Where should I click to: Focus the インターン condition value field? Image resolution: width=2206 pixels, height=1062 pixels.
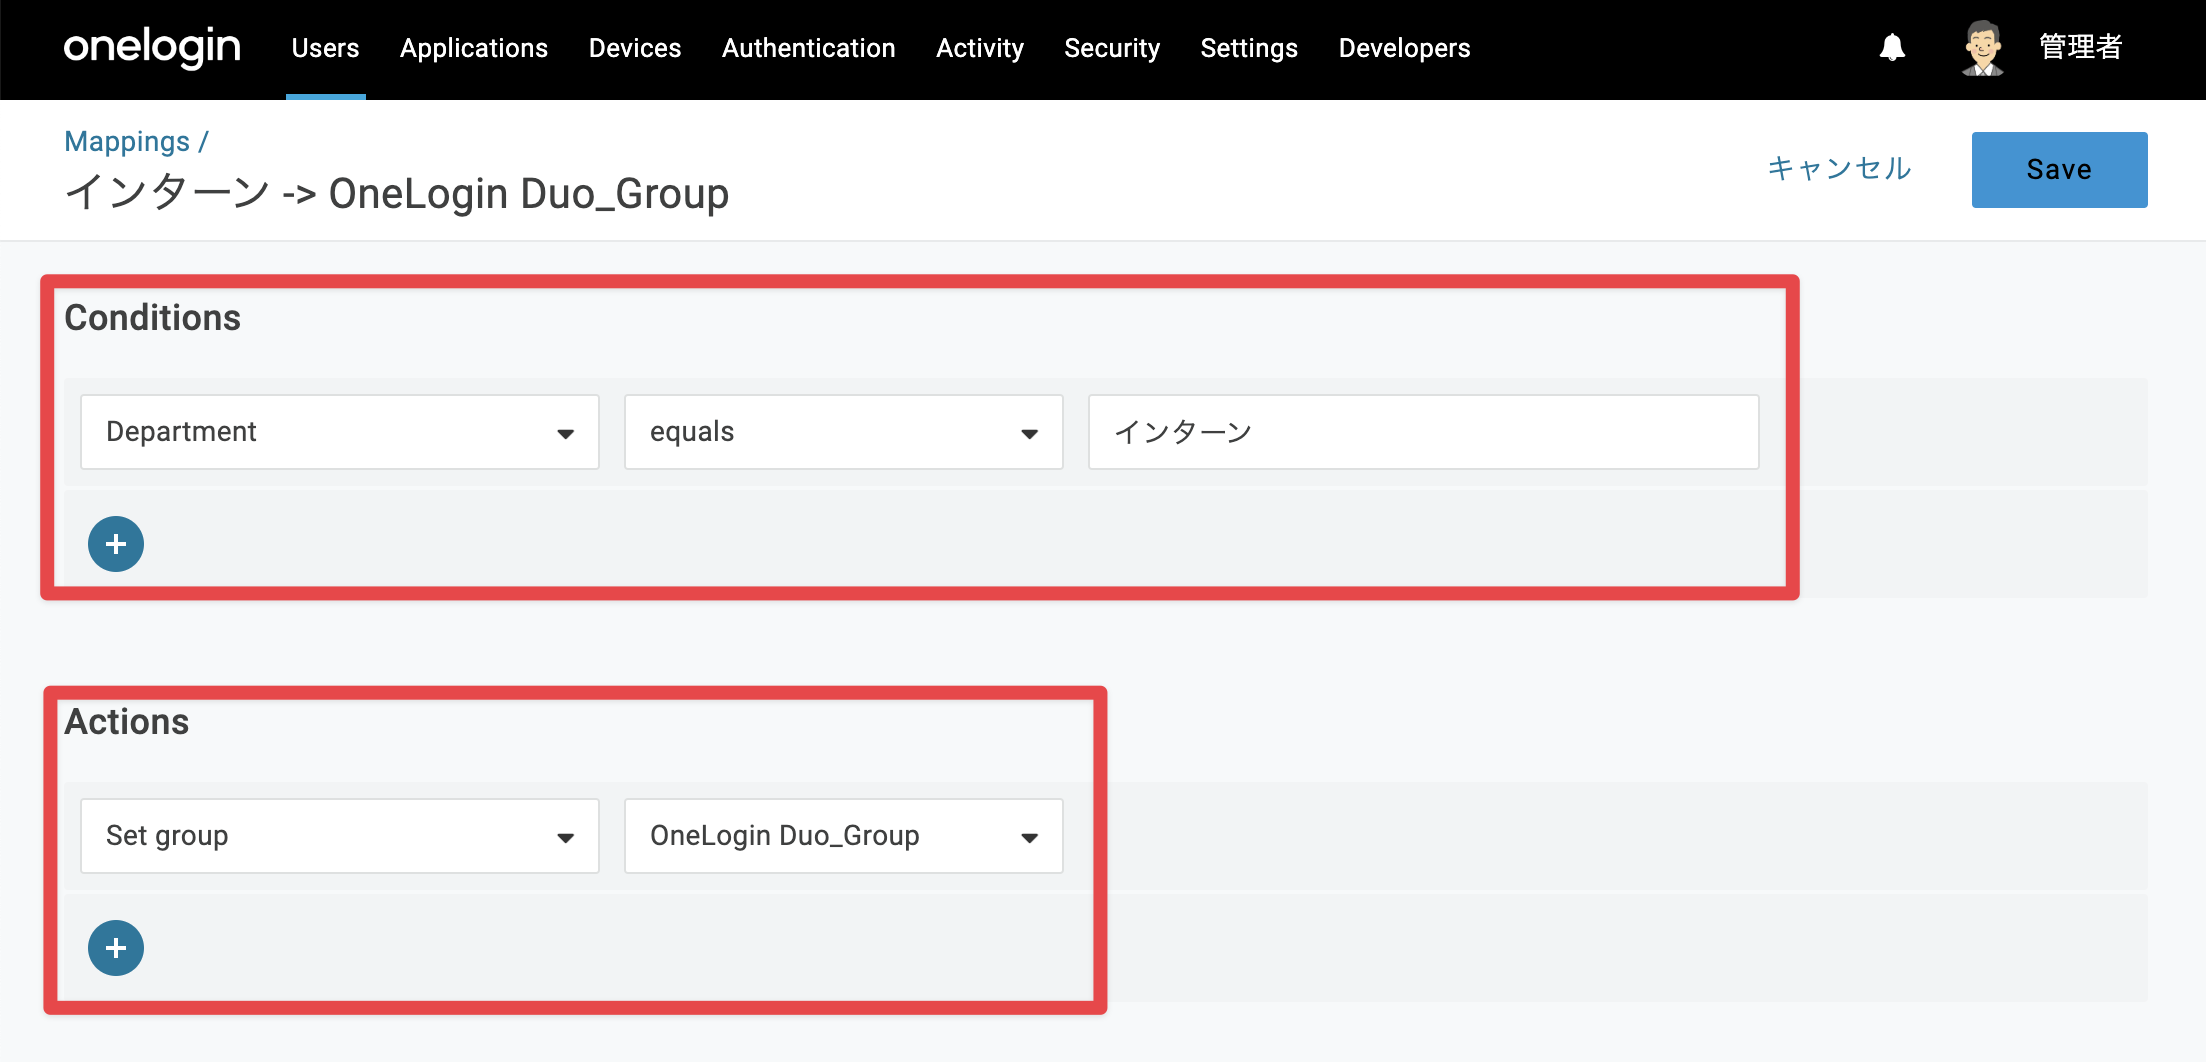point(1424,432)
